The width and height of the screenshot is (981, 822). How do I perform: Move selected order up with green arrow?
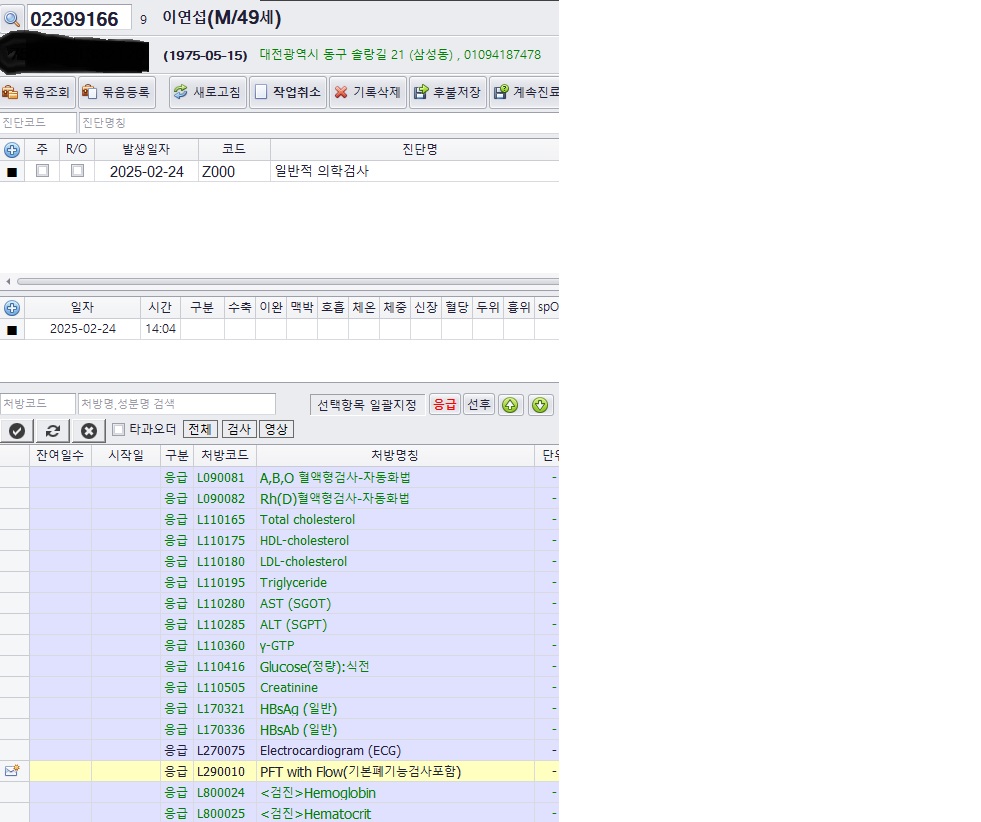pyautogui.click(x=511, y=405)
